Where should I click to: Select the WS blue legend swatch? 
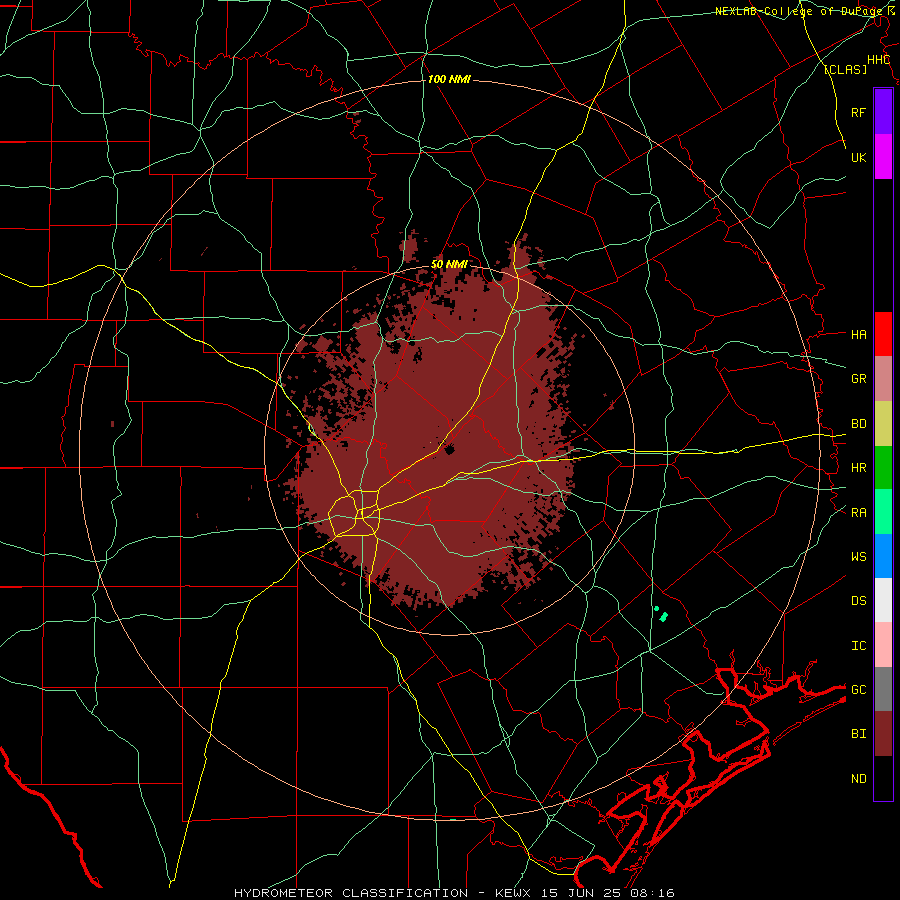pos(883,556)
